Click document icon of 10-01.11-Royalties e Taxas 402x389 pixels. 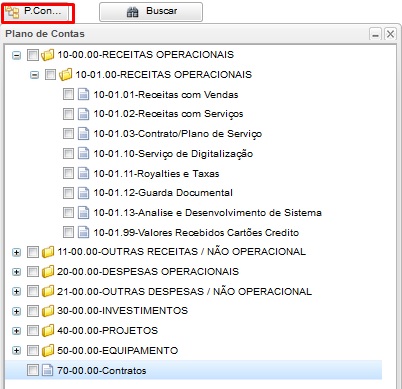tap(83, 173)
